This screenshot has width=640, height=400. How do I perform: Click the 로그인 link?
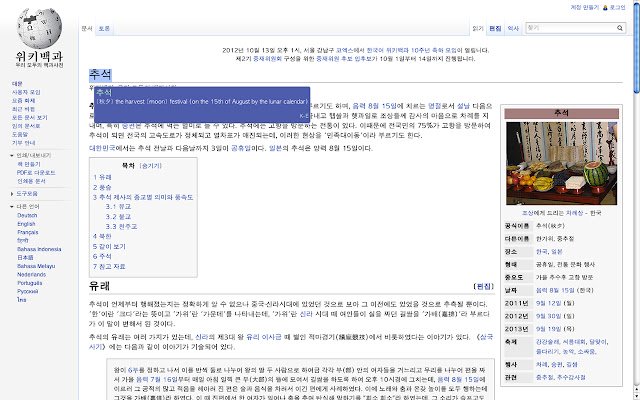pos(618,7)
